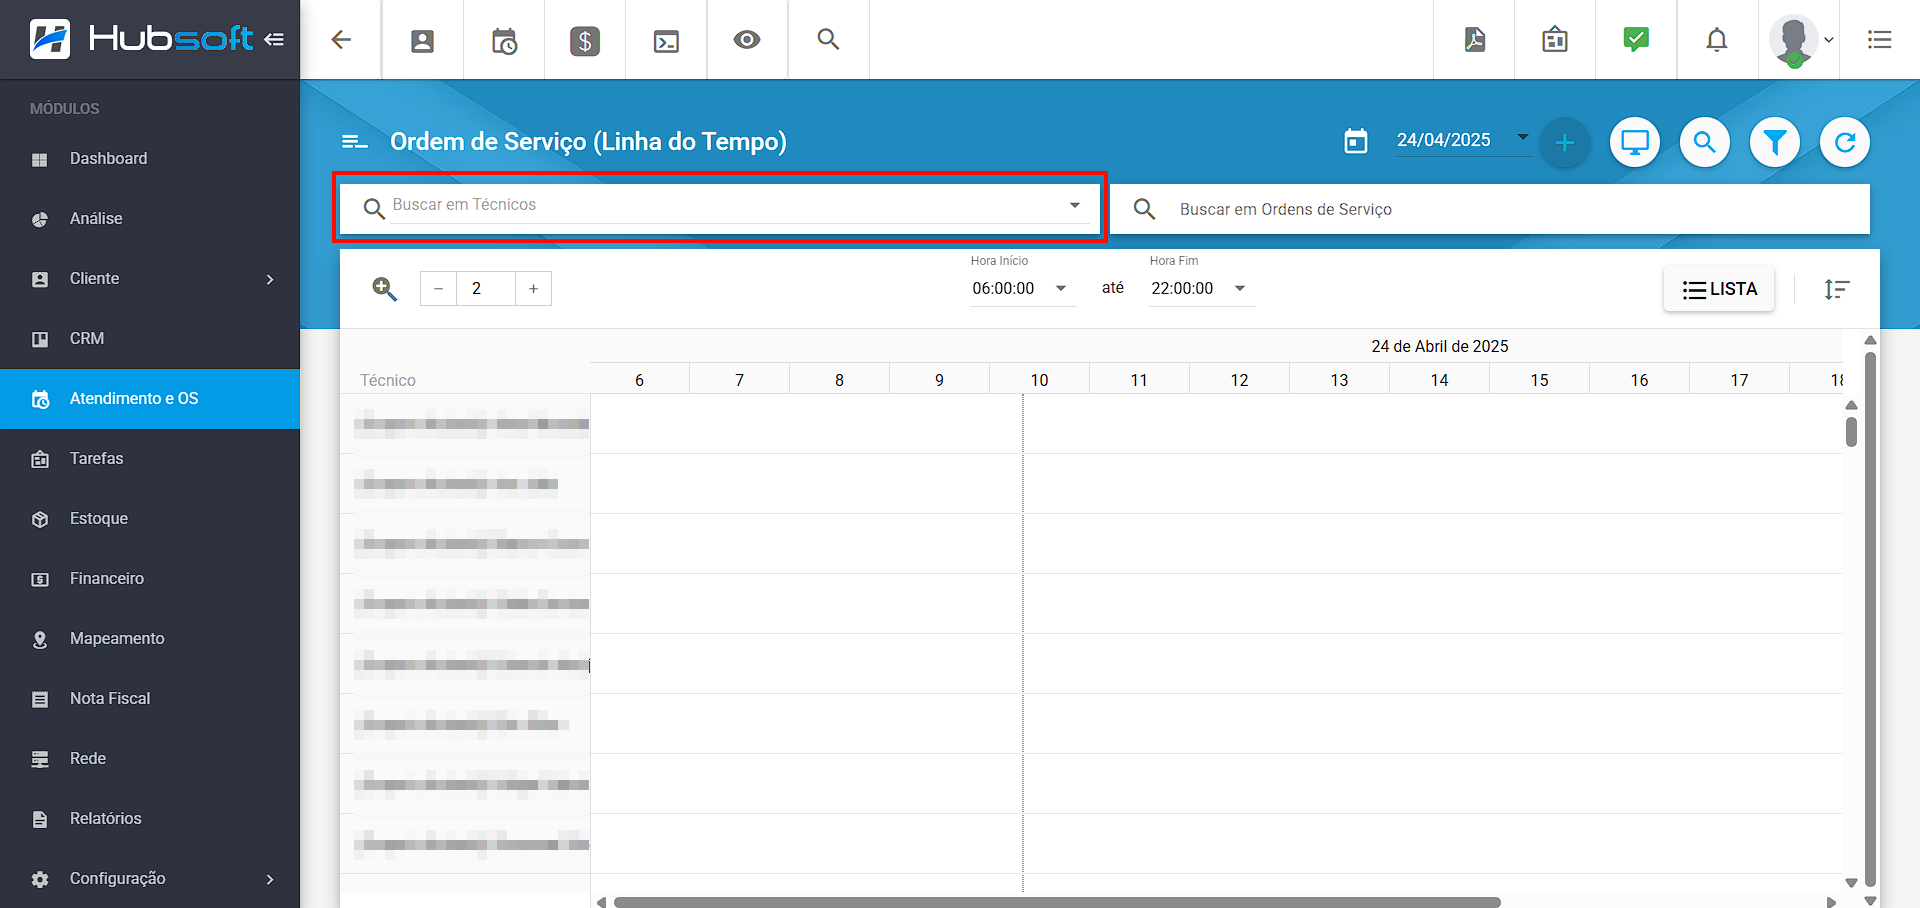Focus the Buscar em Técnicos field

719,206
